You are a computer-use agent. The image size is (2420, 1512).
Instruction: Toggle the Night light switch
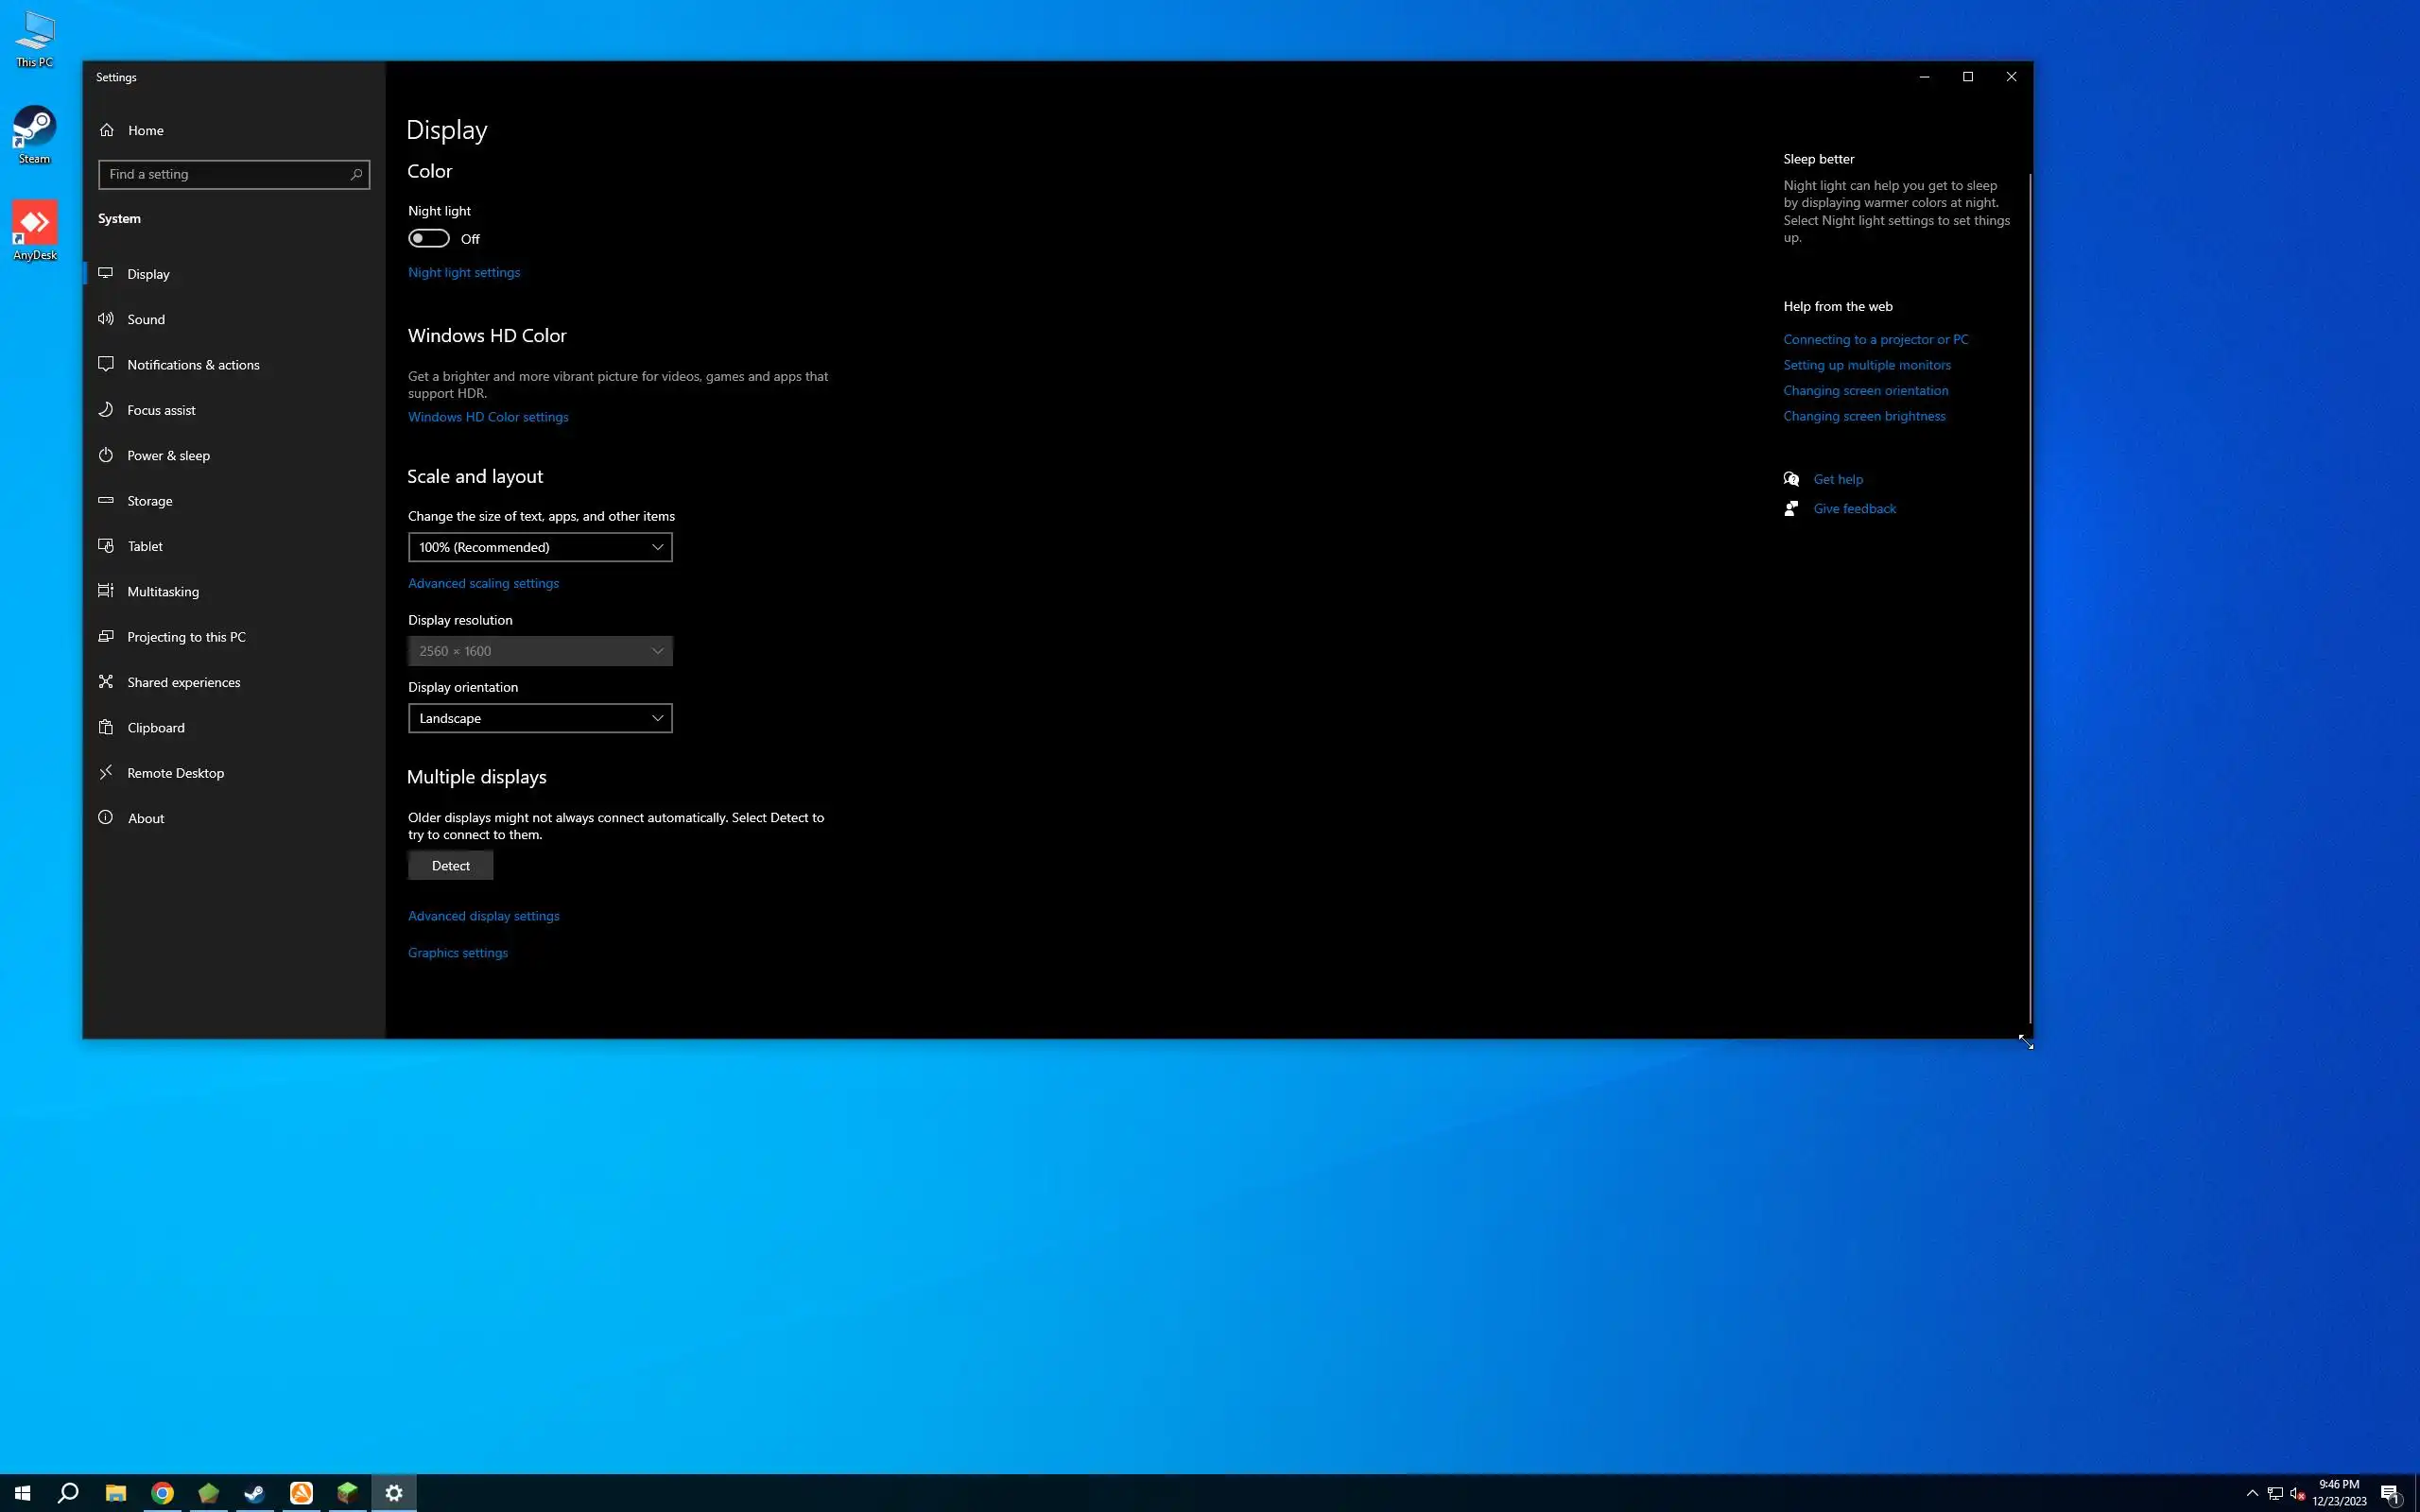[429, 238]
